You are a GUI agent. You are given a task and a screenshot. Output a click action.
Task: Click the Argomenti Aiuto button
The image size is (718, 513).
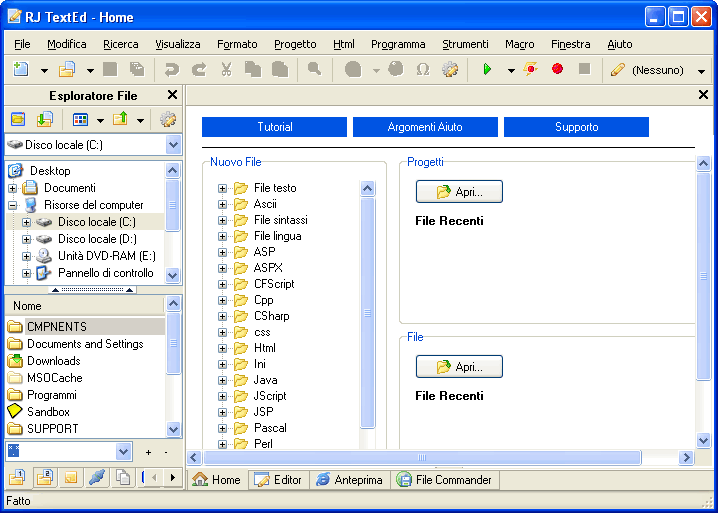[x=425, y=127]
